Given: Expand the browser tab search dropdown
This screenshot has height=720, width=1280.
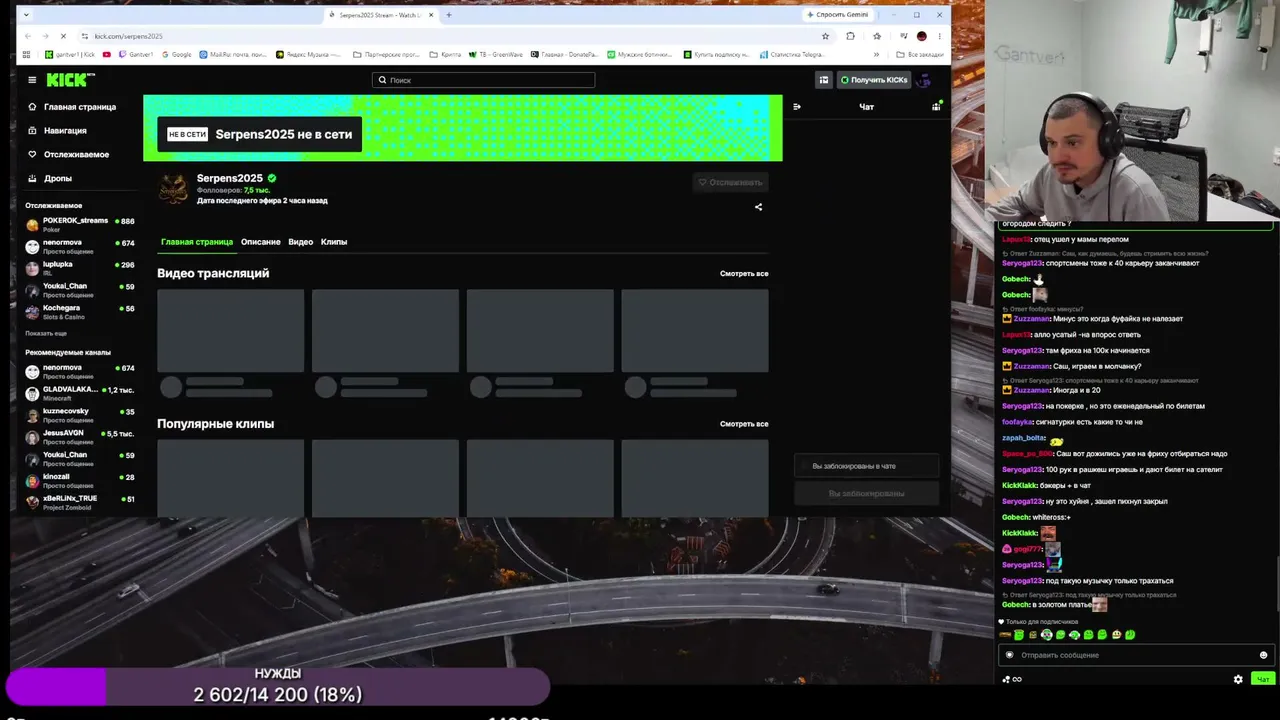Looking at the screenshot, I should pyautogui.click(x=26, y=15).
